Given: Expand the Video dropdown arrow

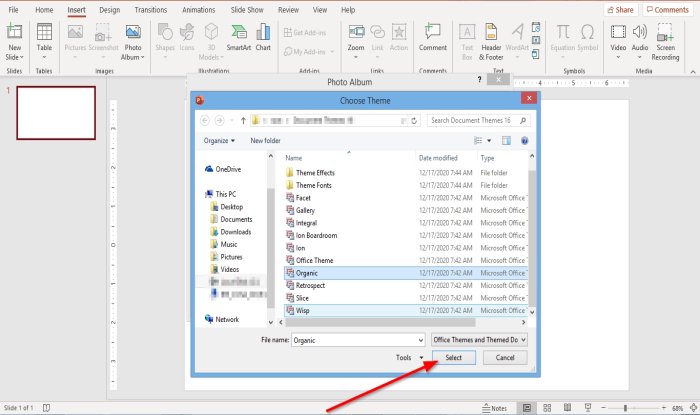Looking at the screenshot, I should click(618, 57).
